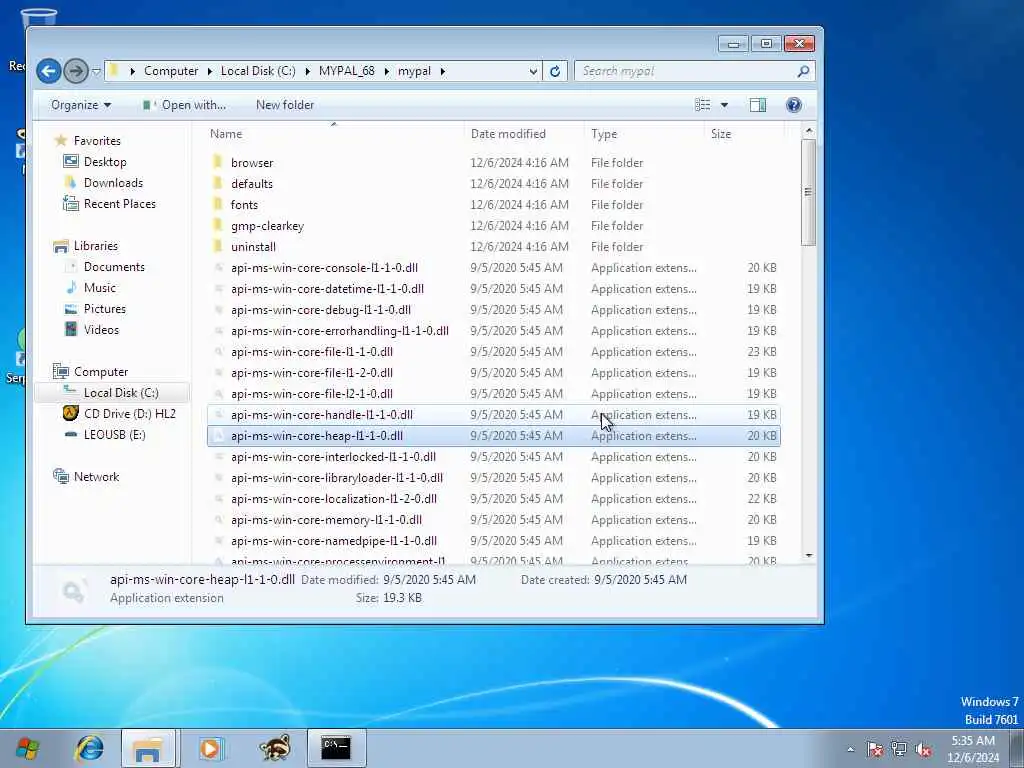Screen dimensions: 1024x768
Task: Select Libraries in the navigation pane
Action: tap(95, 246)
